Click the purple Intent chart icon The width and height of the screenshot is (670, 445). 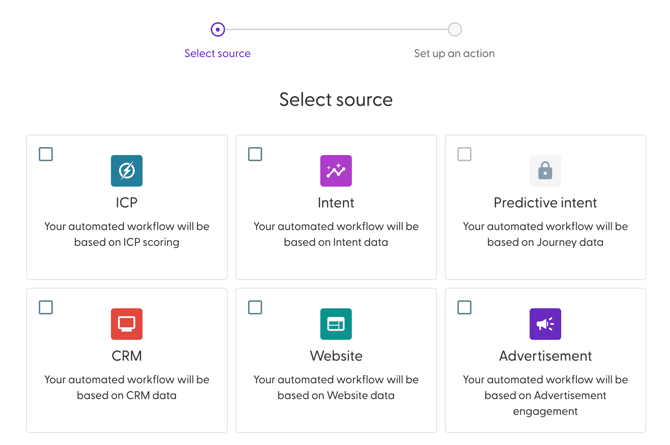pos(336,171)
